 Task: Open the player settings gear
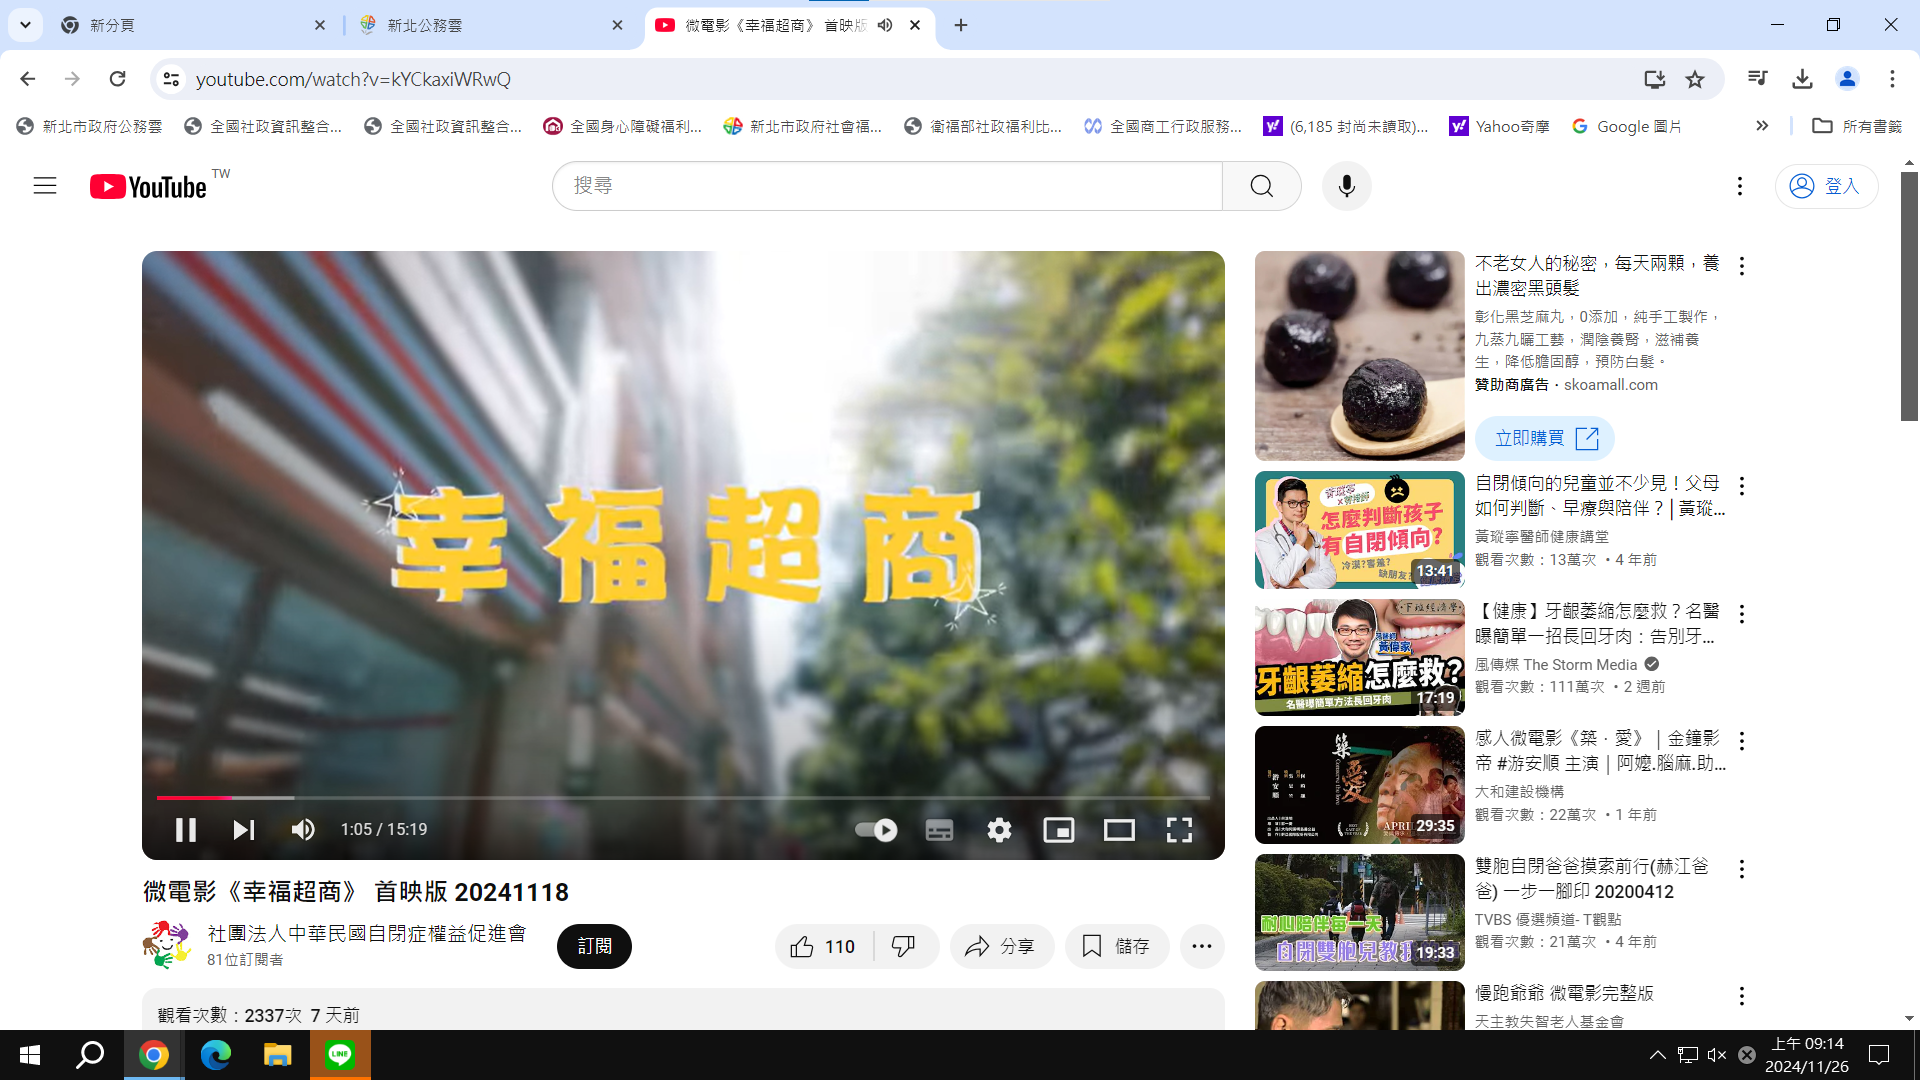point(999,830)
